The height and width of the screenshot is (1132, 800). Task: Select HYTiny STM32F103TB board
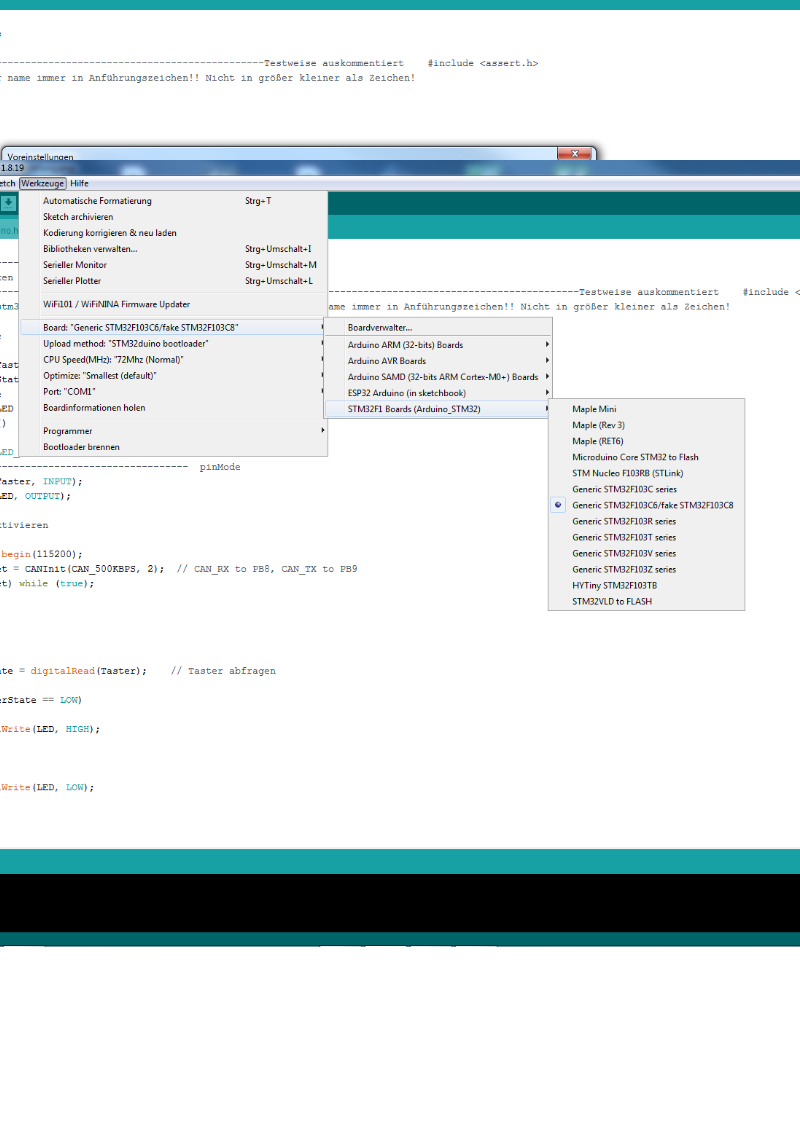646,585
